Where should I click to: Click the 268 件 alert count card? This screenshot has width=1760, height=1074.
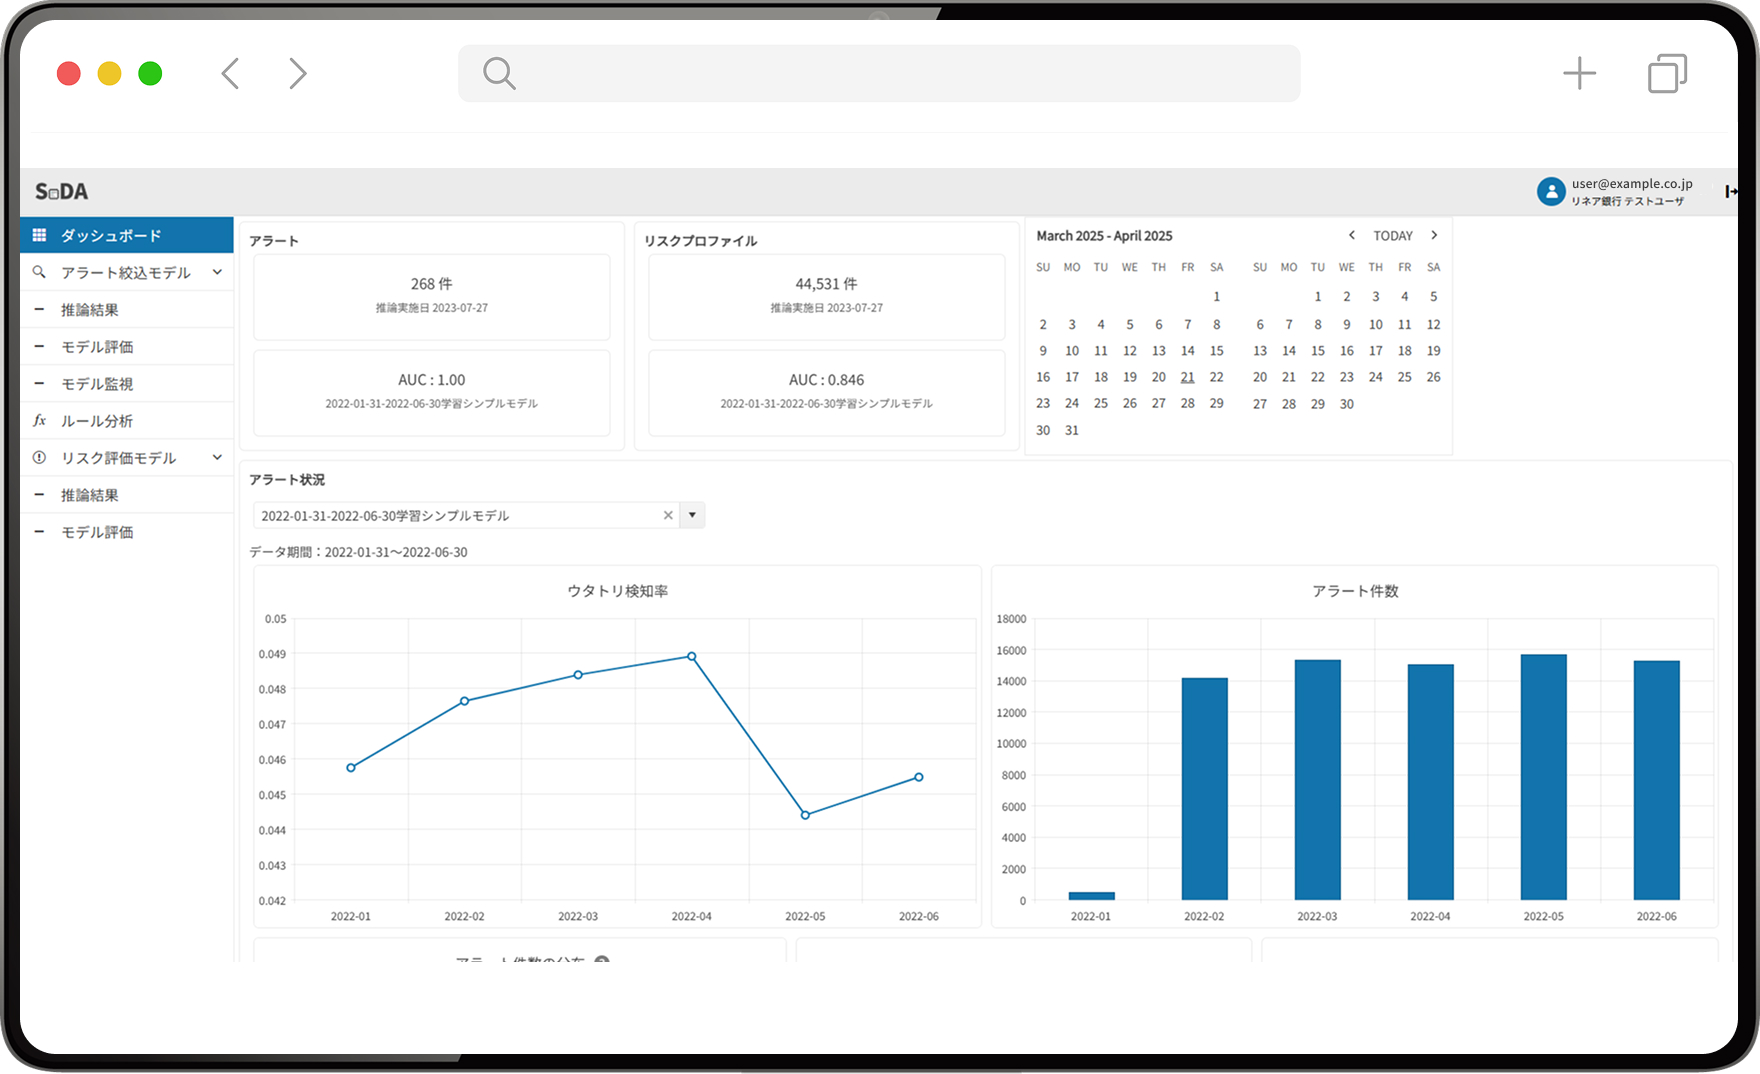pos(432,297)
